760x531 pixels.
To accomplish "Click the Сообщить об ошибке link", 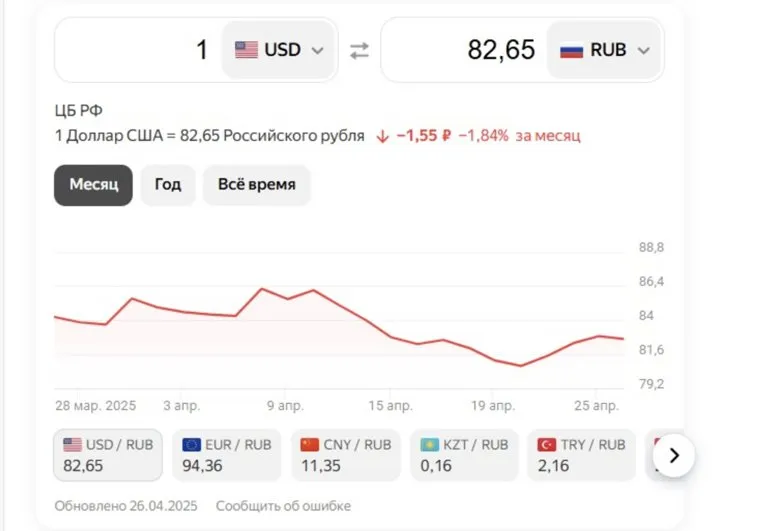I will click(283, 506).
